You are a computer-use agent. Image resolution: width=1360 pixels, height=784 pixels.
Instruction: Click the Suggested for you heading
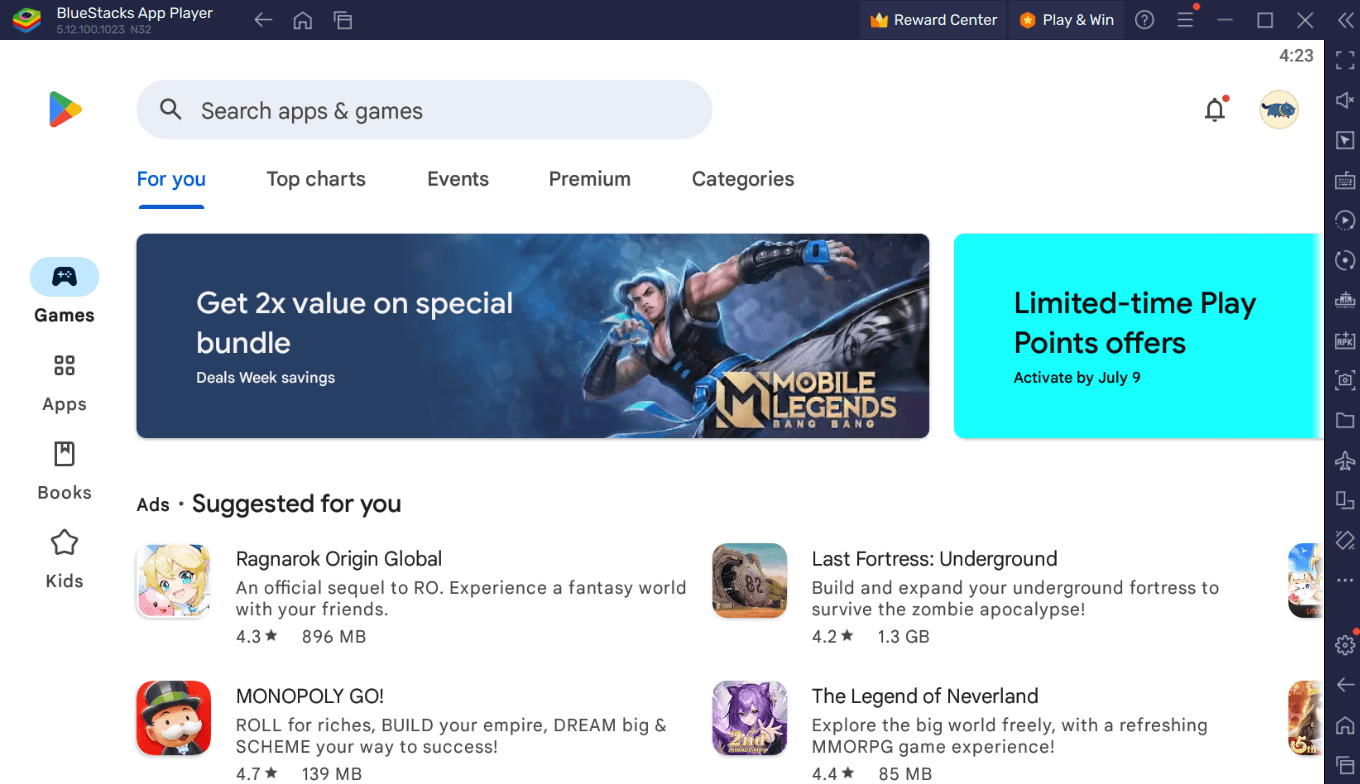coord(296,504)
